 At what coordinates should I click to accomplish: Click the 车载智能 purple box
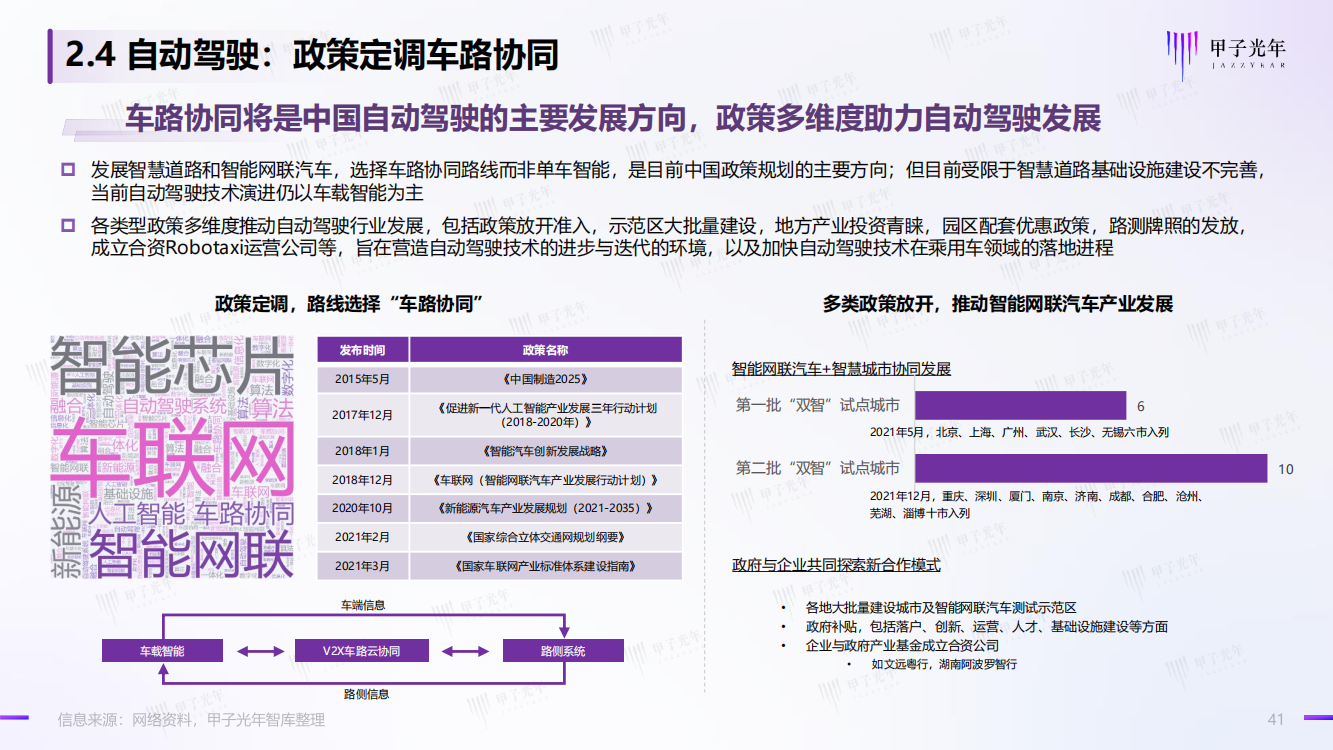[162, 651]
